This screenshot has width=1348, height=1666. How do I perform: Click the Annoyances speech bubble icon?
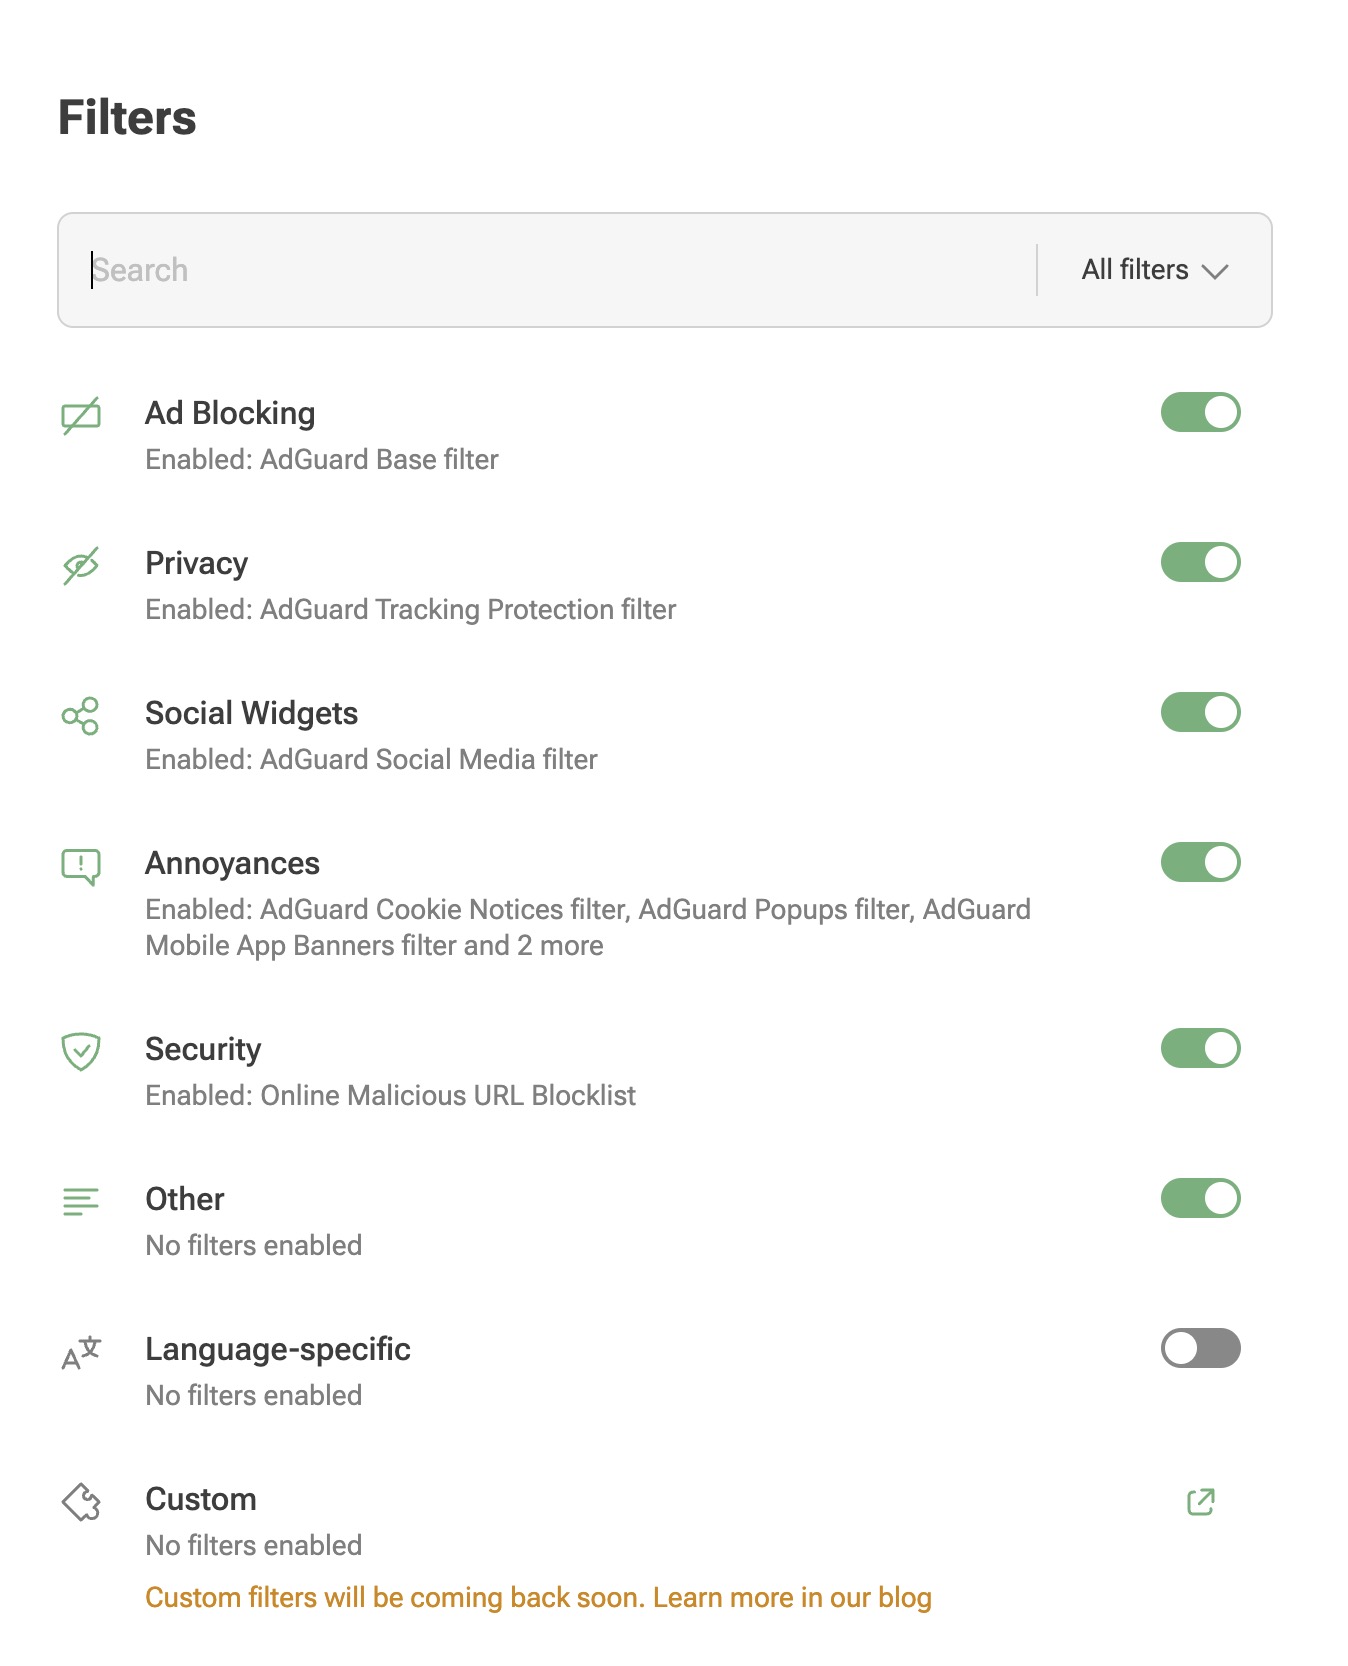81,866
